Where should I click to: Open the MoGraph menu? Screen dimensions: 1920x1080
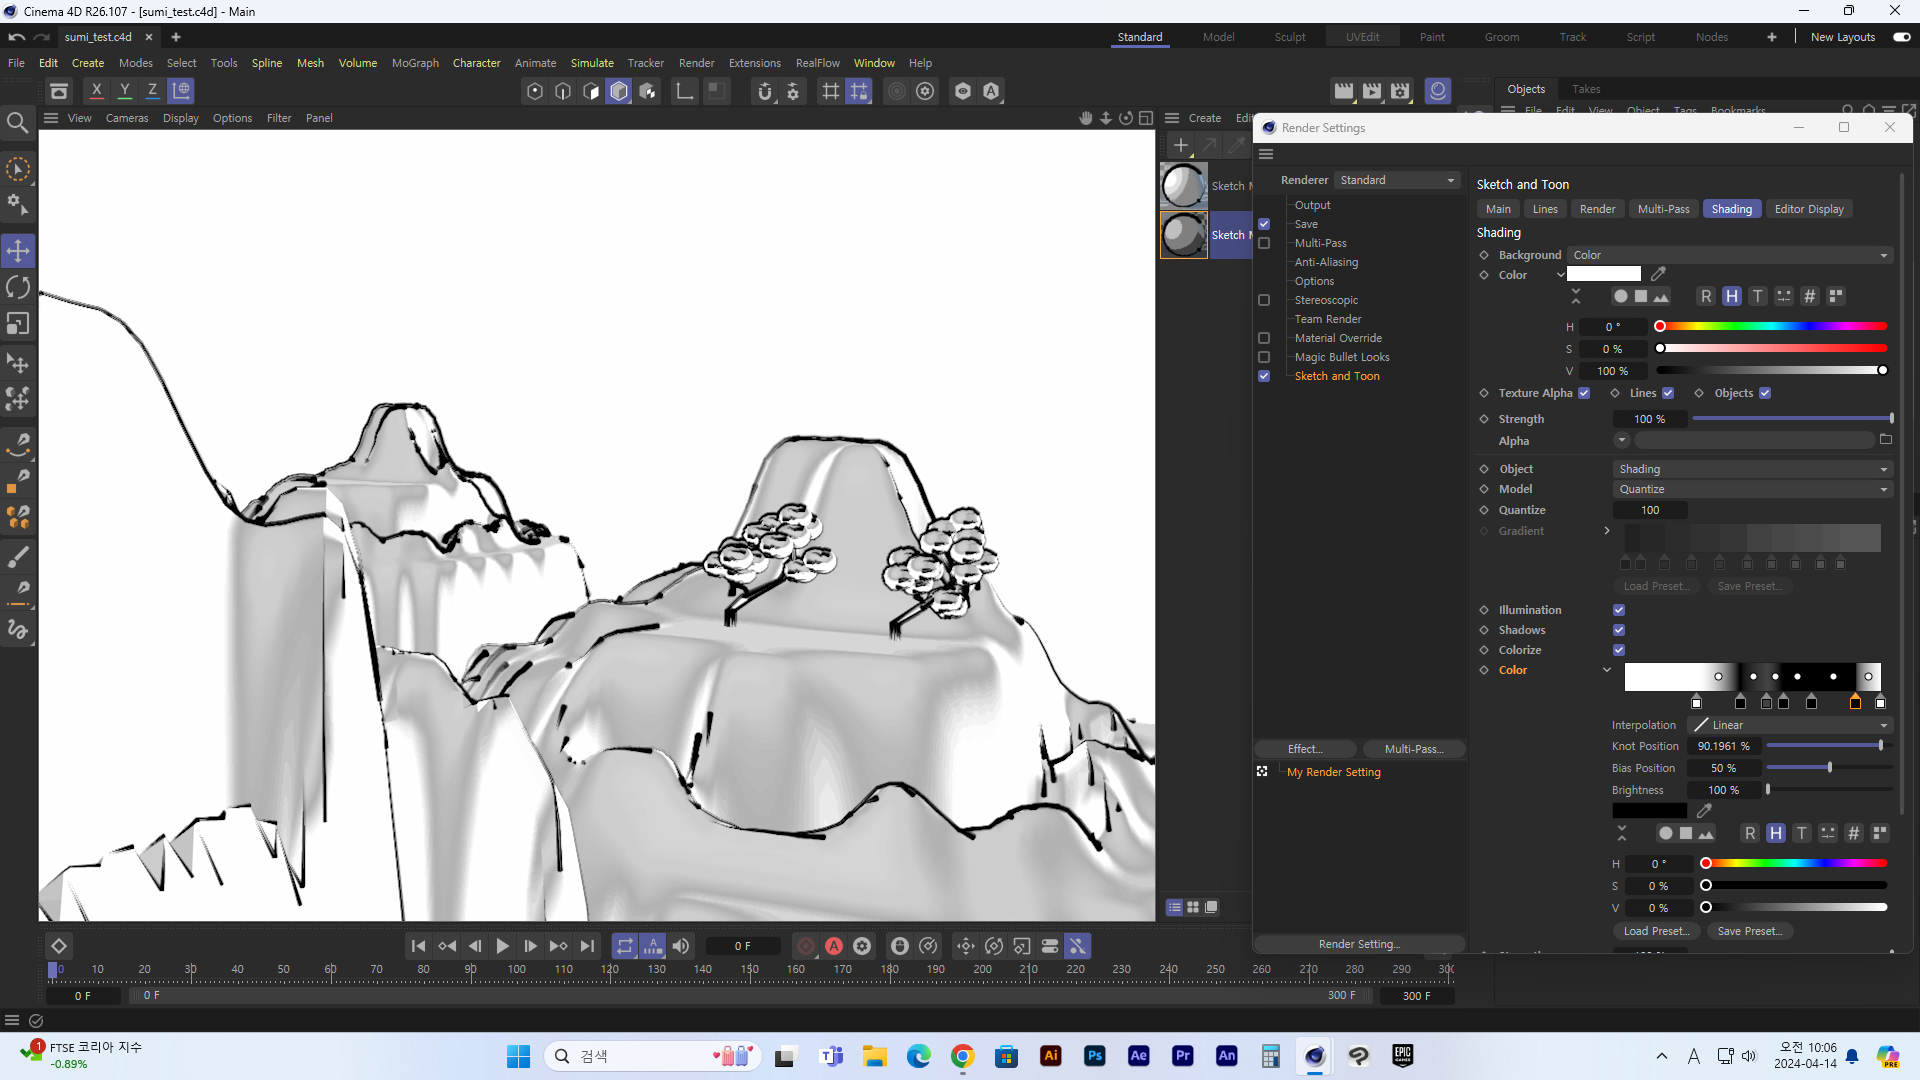pyautogui.click(x=415, y=63)
